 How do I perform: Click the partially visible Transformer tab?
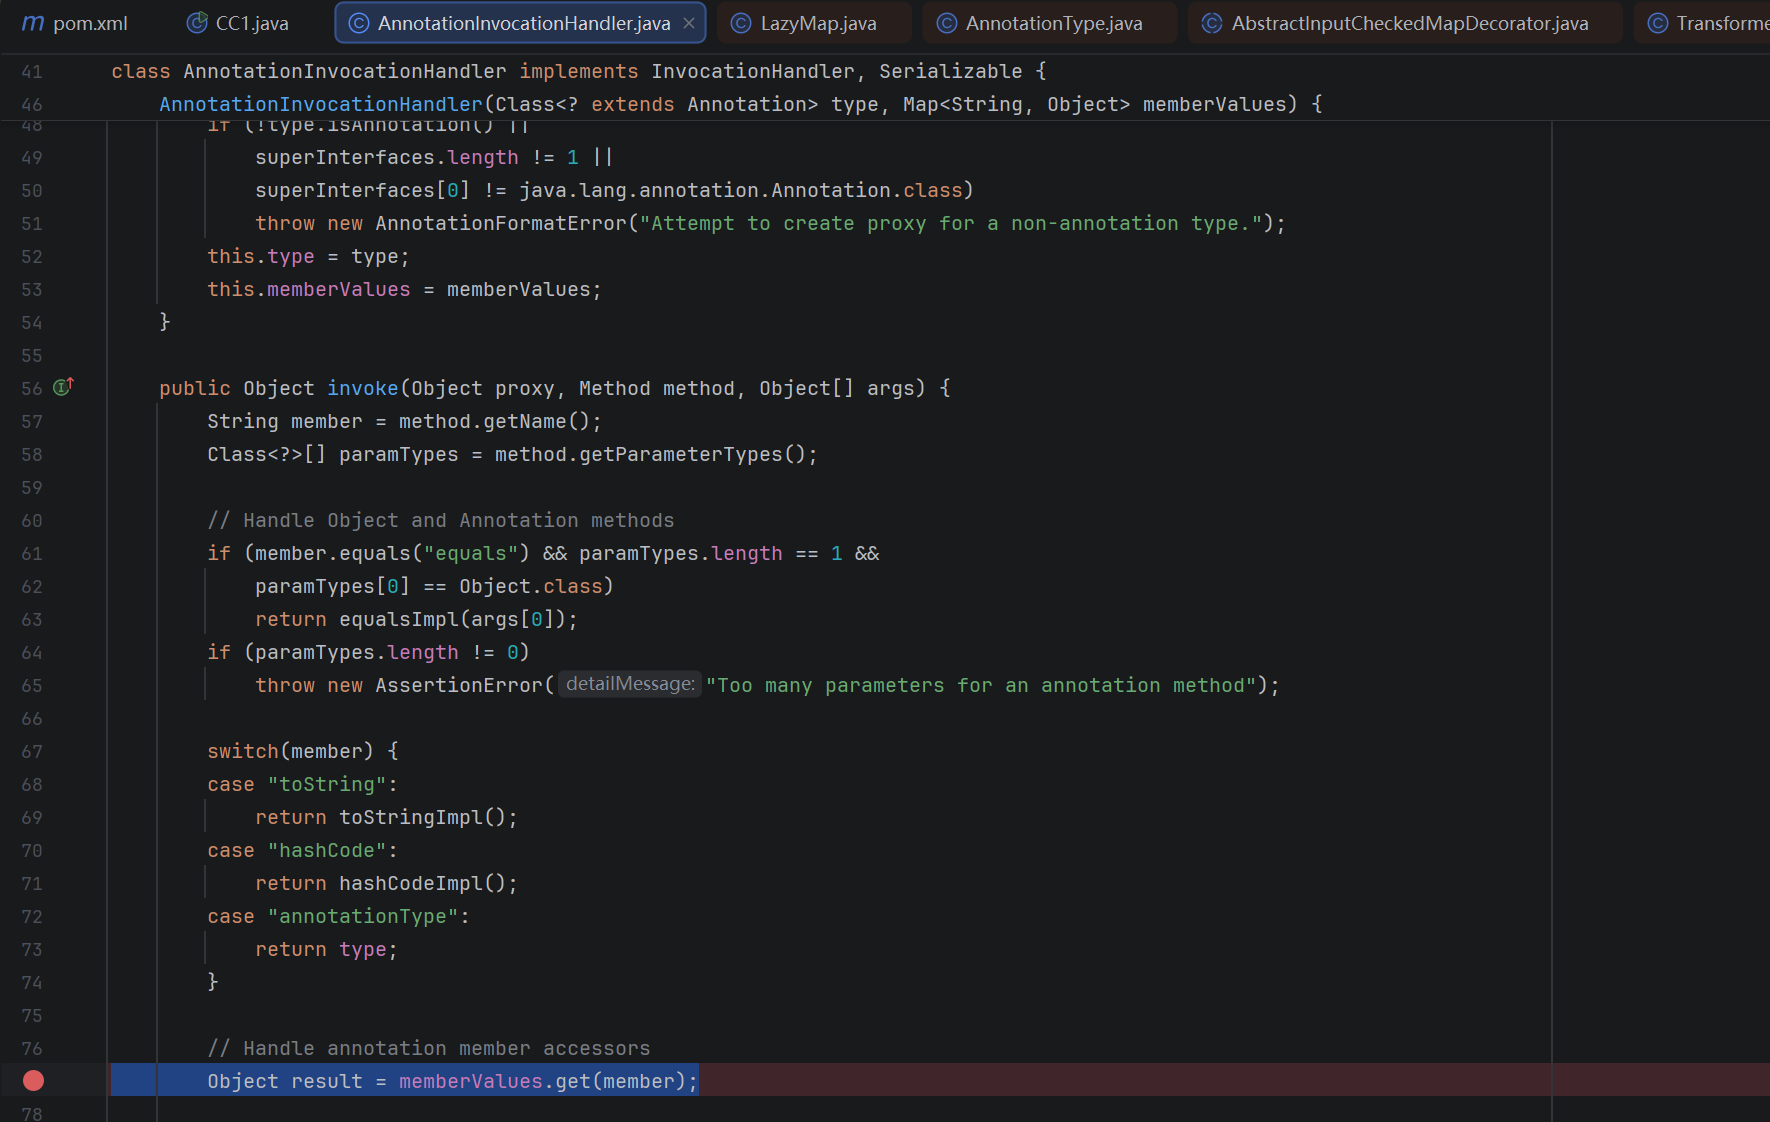coord(1710,23)
